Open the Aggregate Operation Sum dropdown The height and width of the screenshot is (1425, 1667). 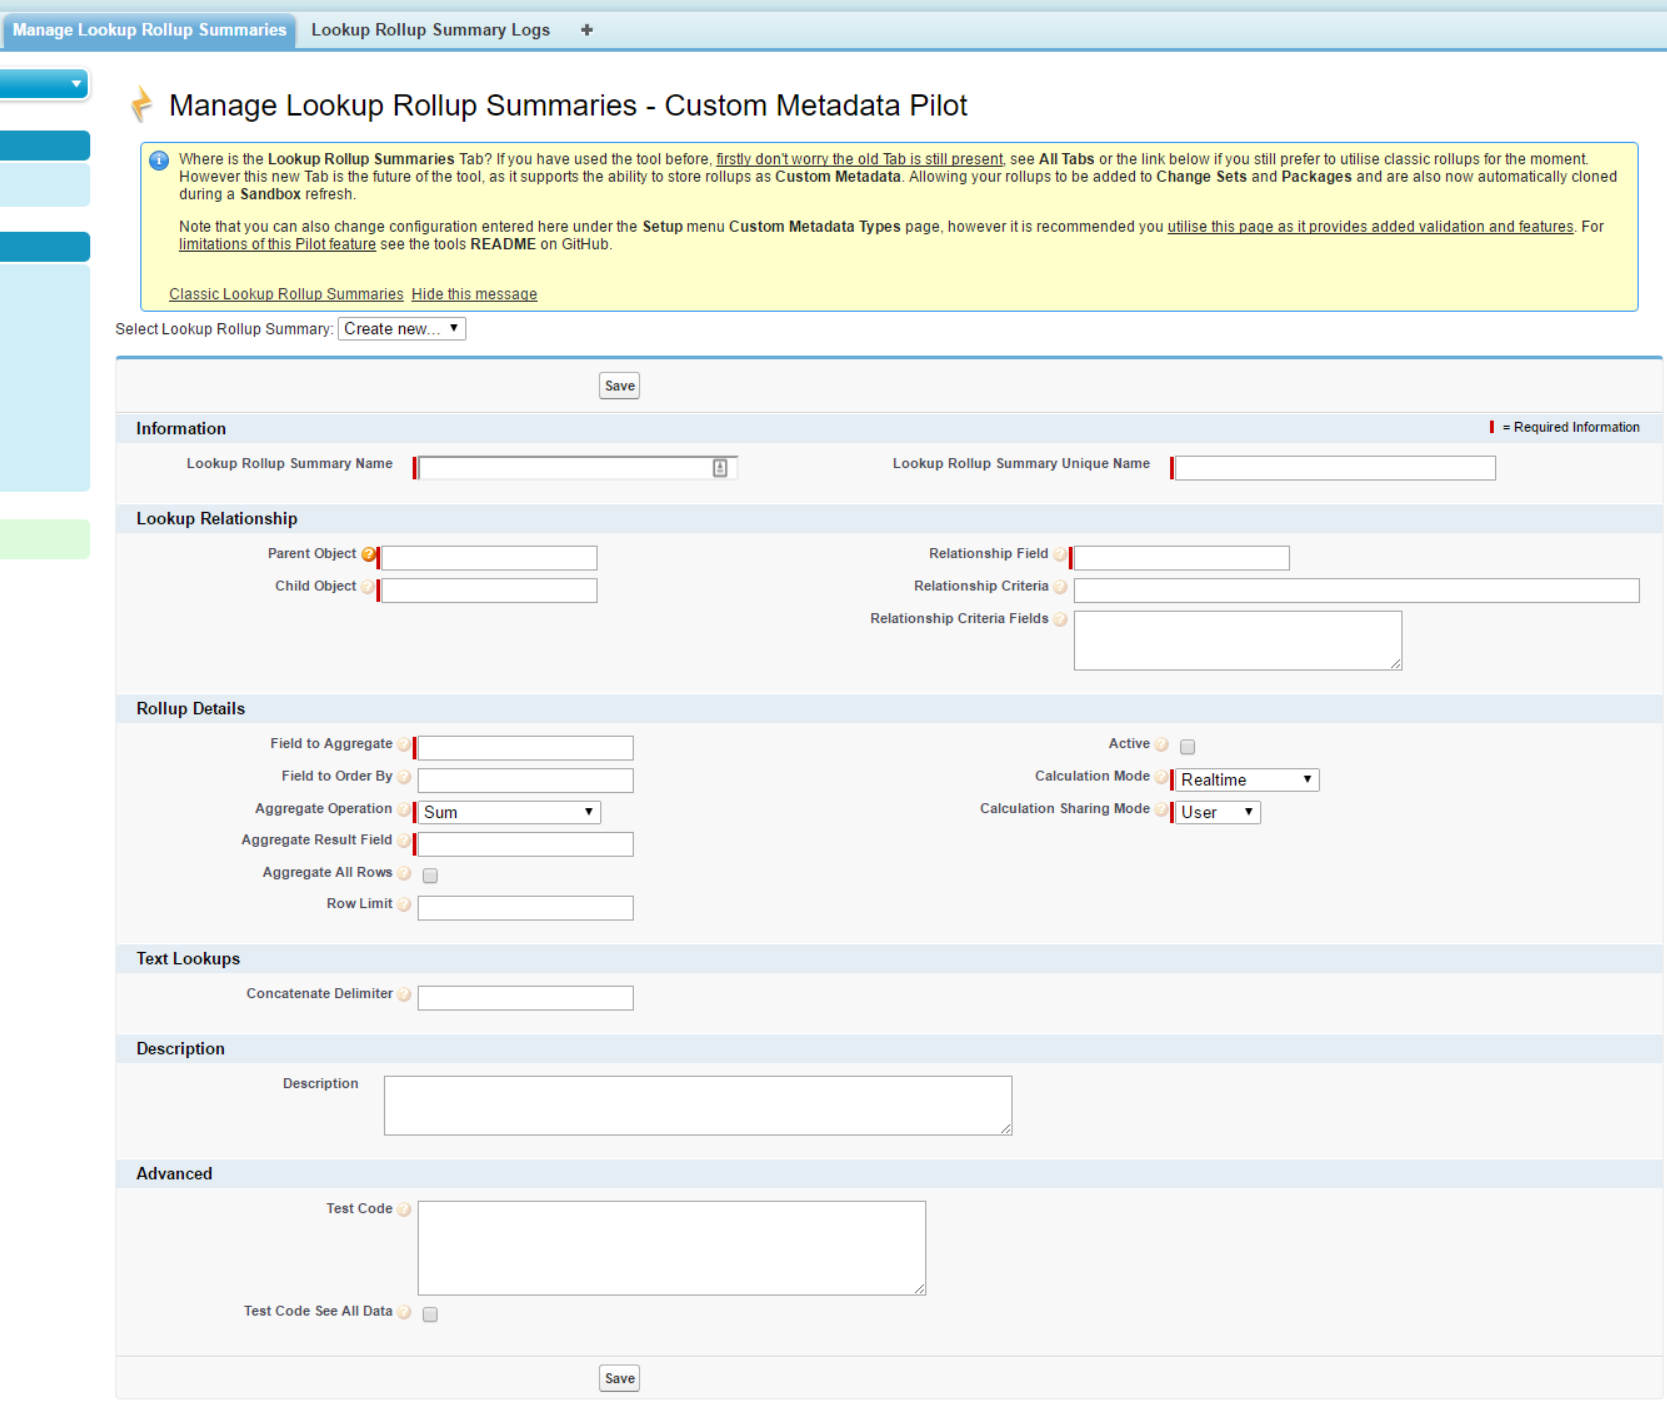coord(509,812)
